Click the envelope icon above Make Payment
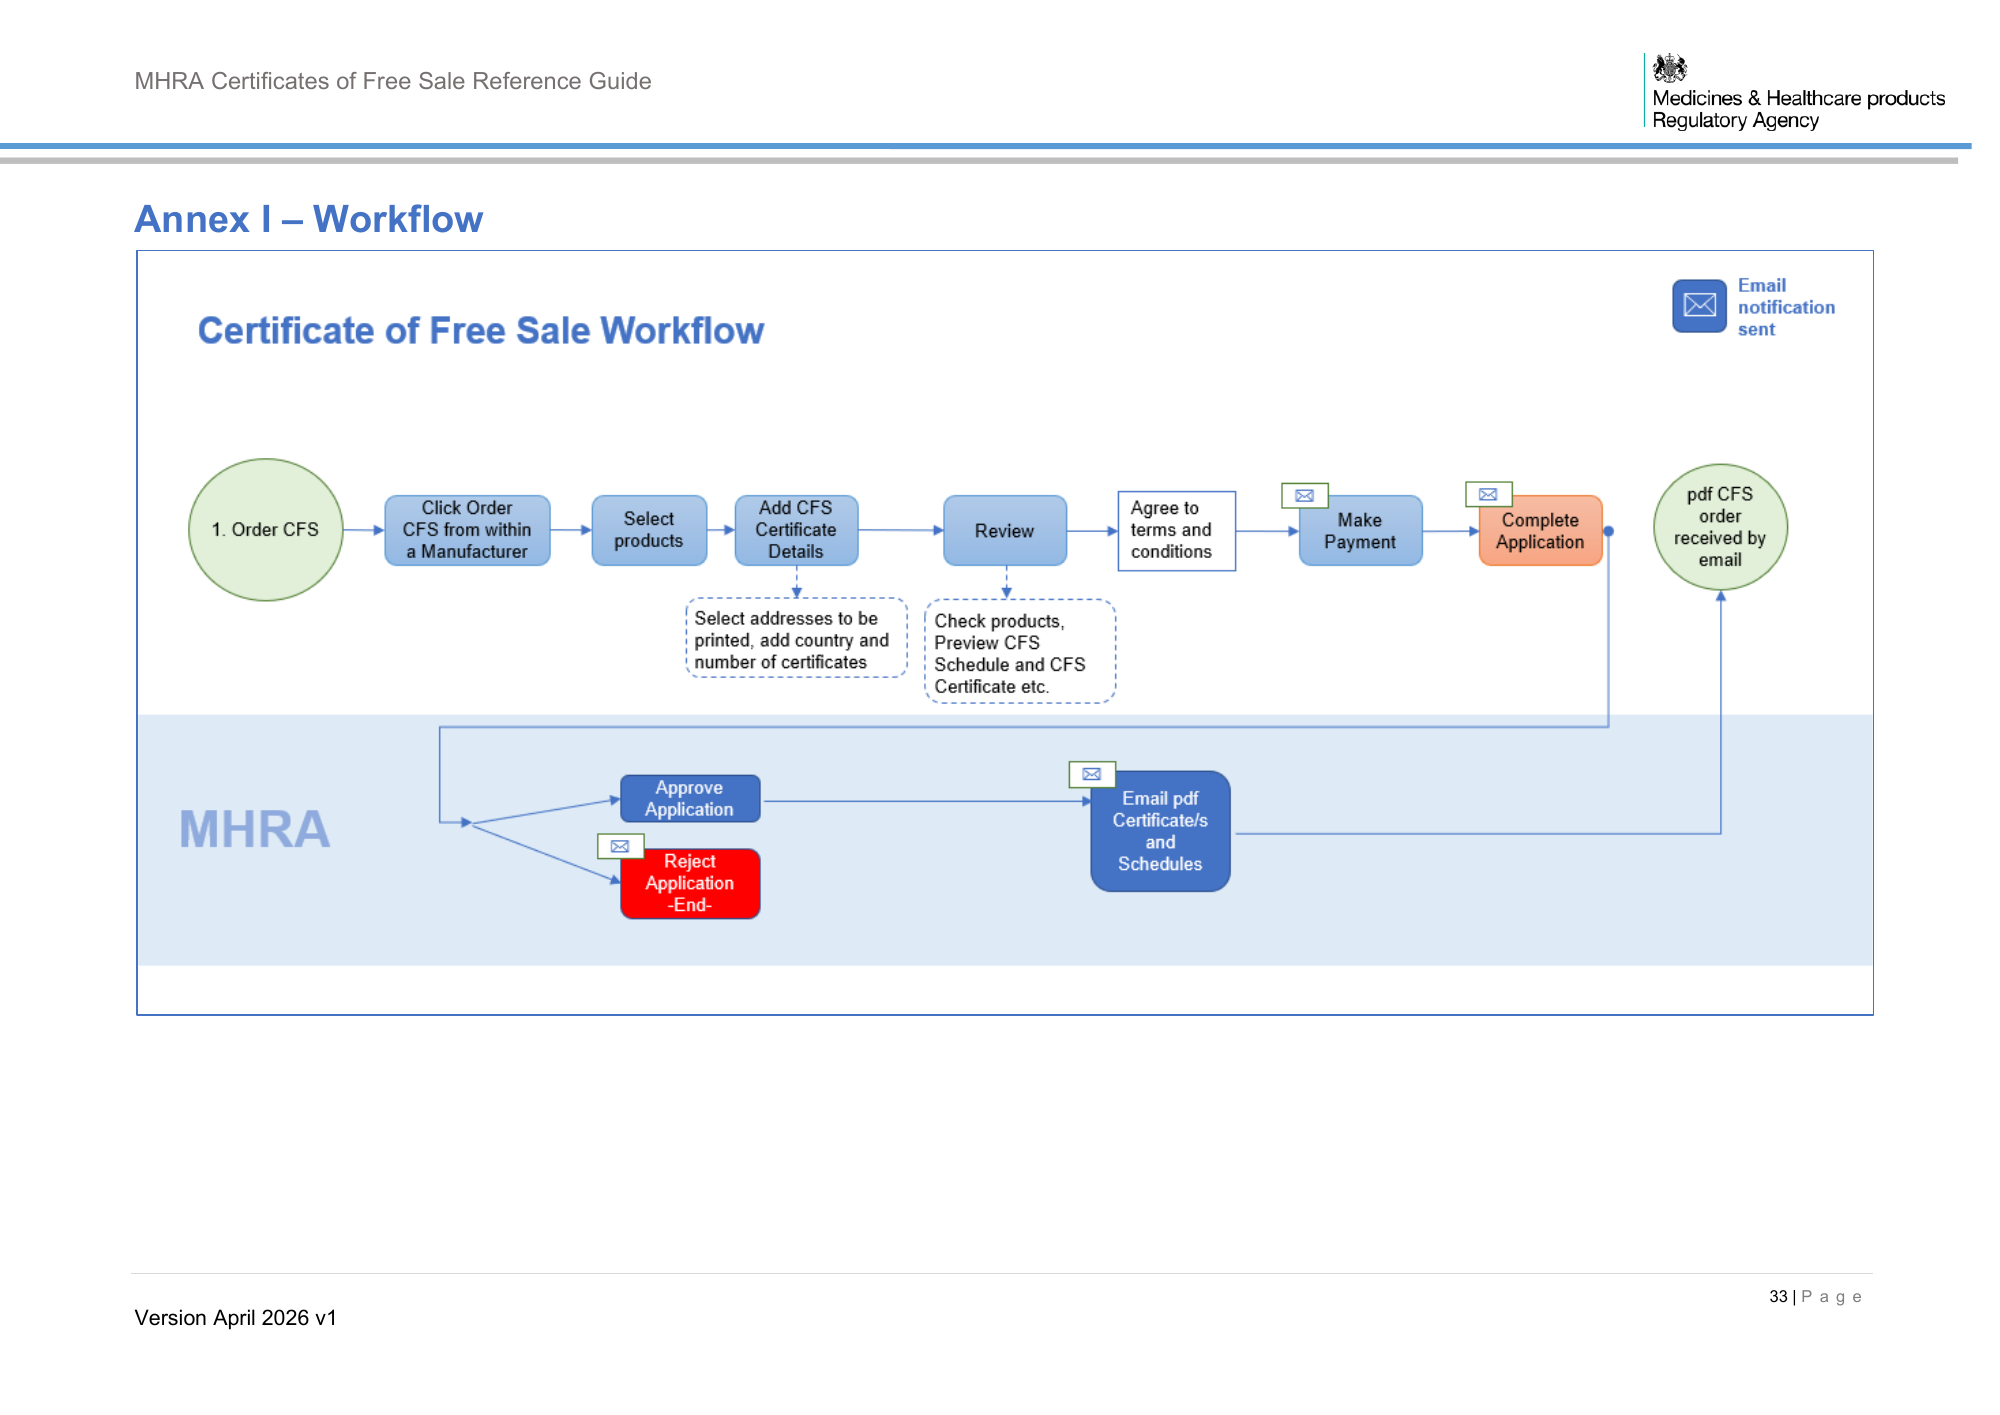Screen dimensions: 2000x1415 point(1304,495)
